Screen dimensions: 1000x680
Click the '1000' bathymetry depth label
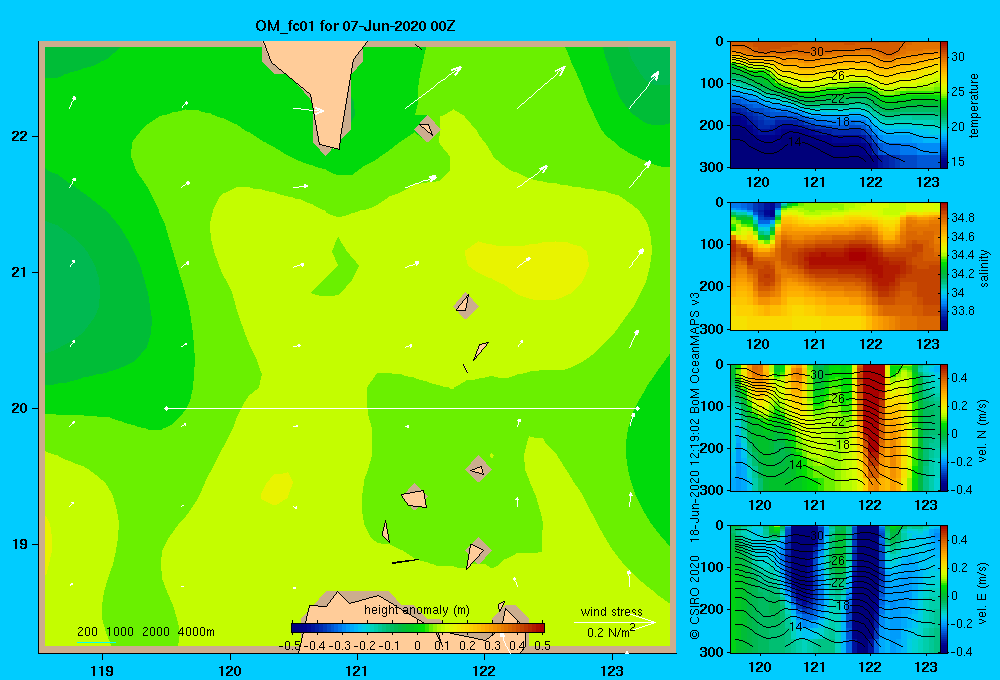pyautogui.click(x=120, y=632)
